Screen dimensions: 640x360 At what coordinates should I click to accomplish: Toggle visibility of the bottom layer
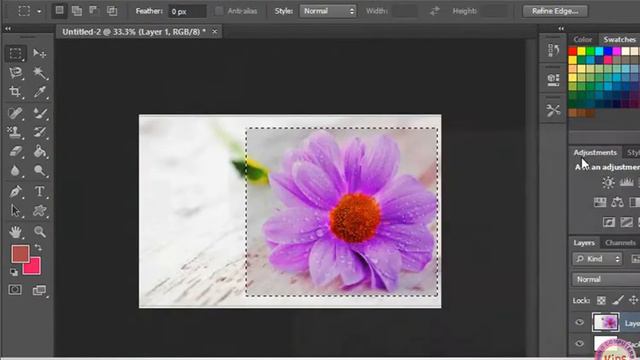pos(580,344)
